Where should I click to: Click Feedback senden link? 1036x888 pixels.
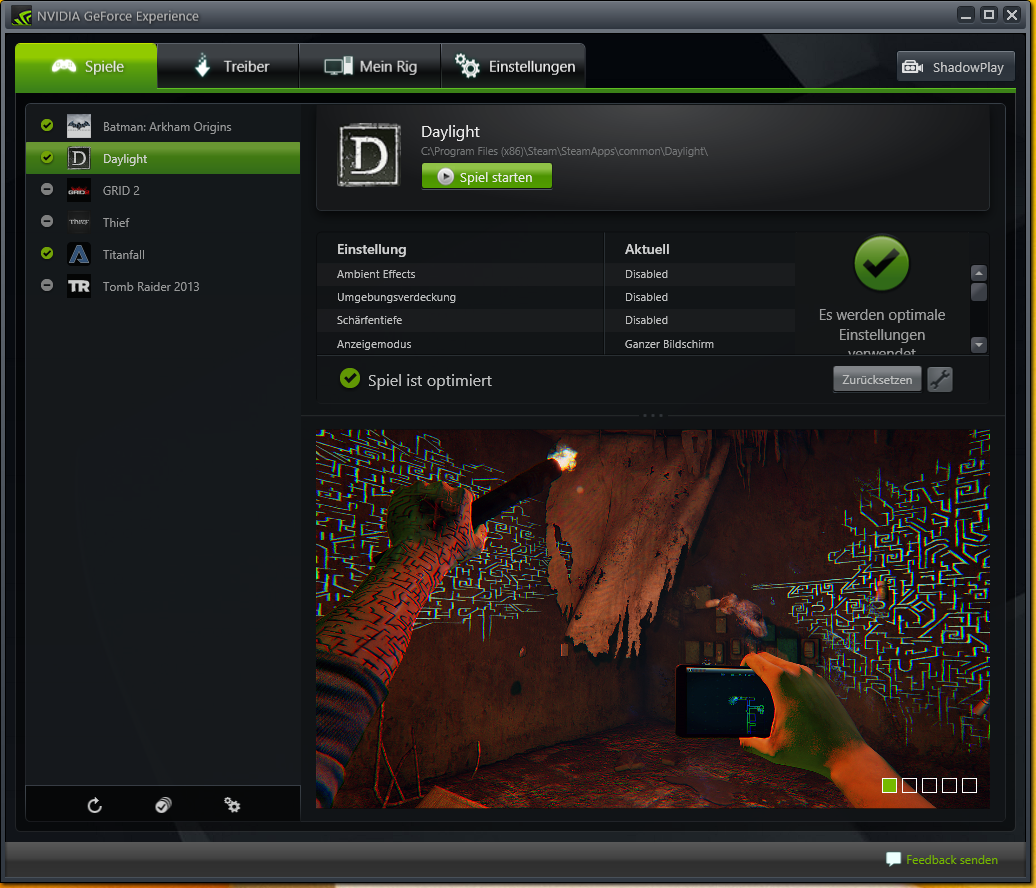point(951,860)
